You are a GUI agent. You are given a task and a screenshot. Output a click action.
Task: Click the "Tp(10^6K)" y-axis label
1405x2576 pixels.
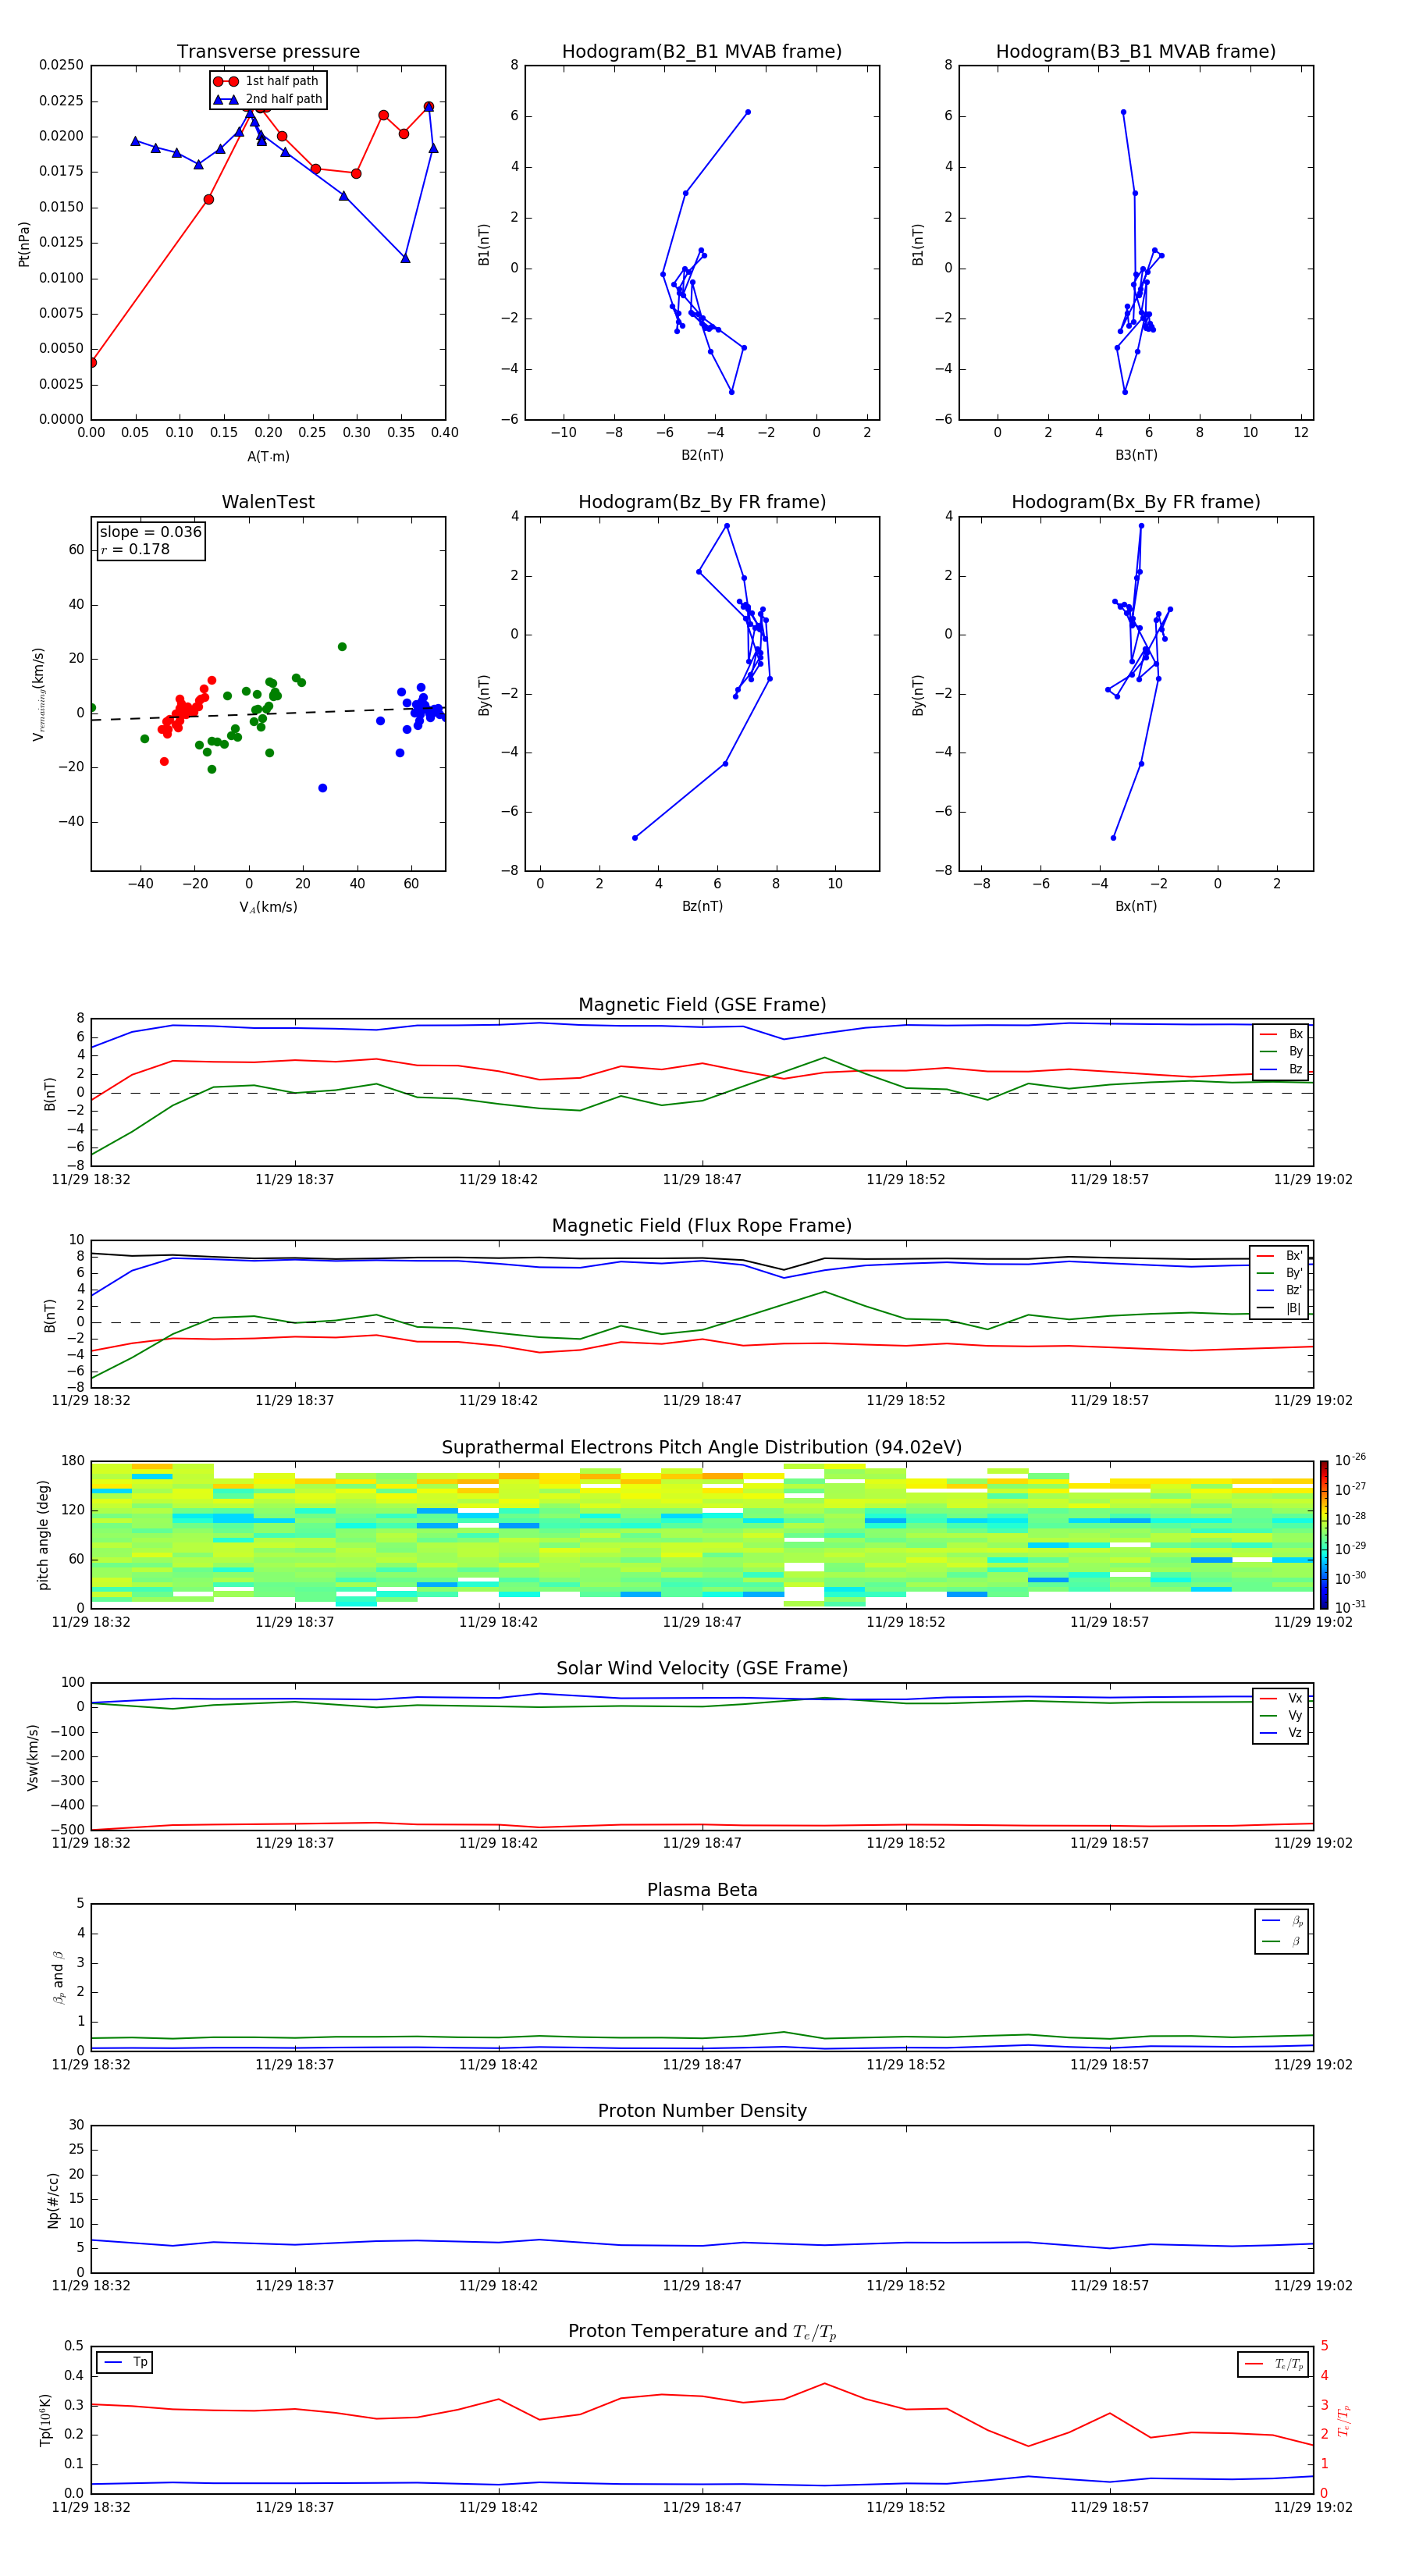(45, 2420)
